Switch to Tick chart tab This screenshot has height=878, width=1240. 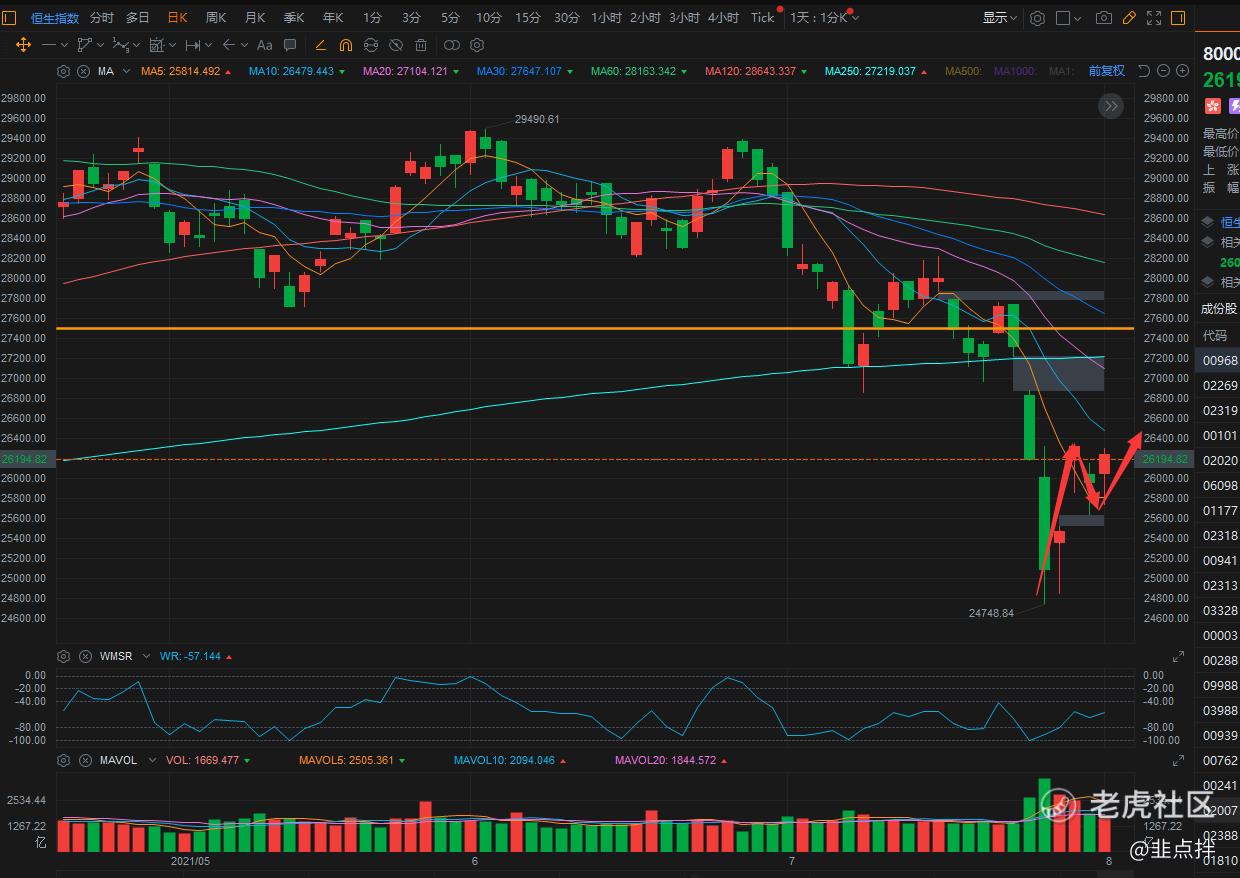763,18
